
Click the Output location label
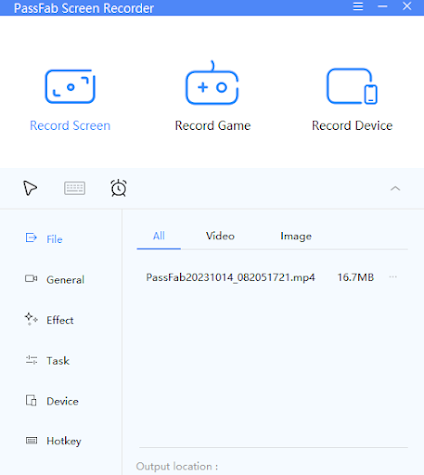177,466
